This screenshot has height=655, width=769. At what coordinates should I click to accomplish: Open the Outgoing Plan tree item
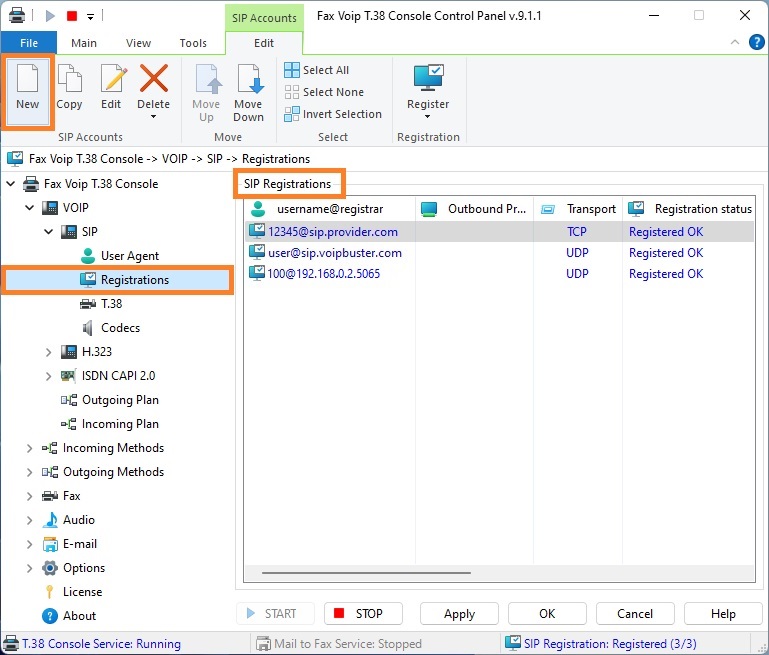tap(110, 400)
